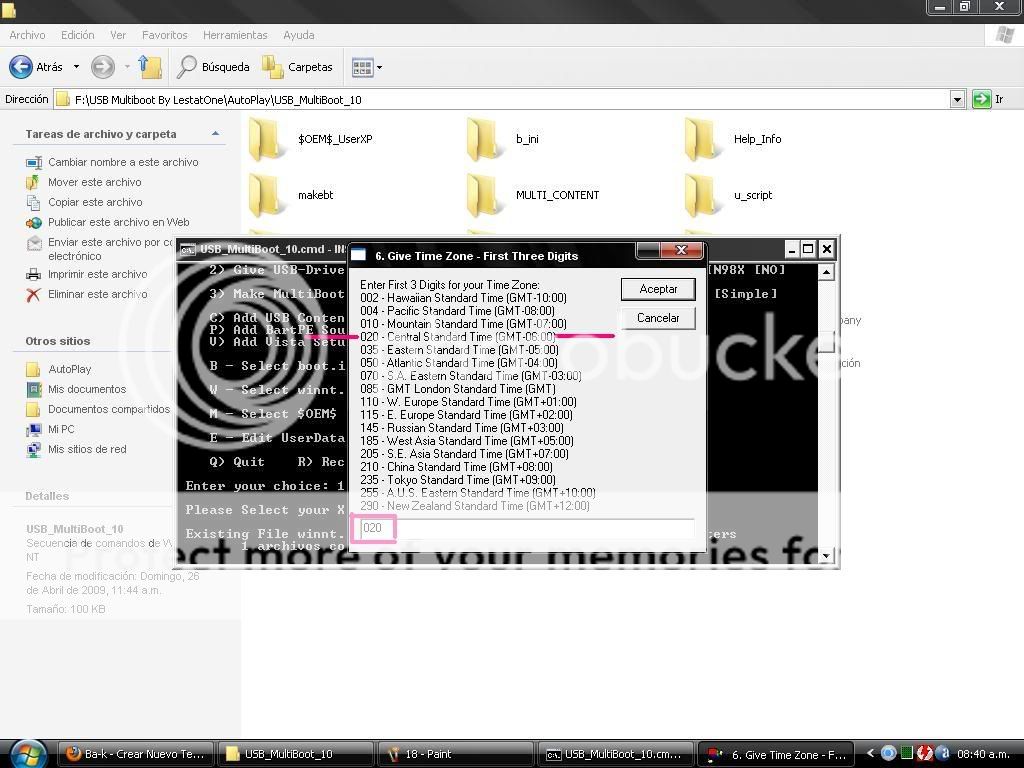The image size is (1024, 768).
Task: Open the Views (Vistas) dropdown
Action: click(x=366, y=67)
